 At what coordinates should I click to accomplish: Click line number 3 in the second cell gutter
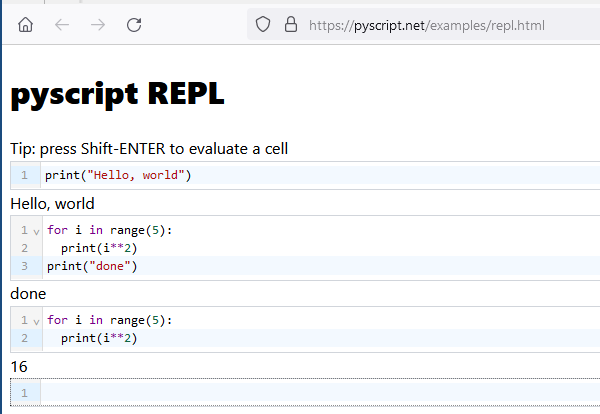(x=23, y=266)
